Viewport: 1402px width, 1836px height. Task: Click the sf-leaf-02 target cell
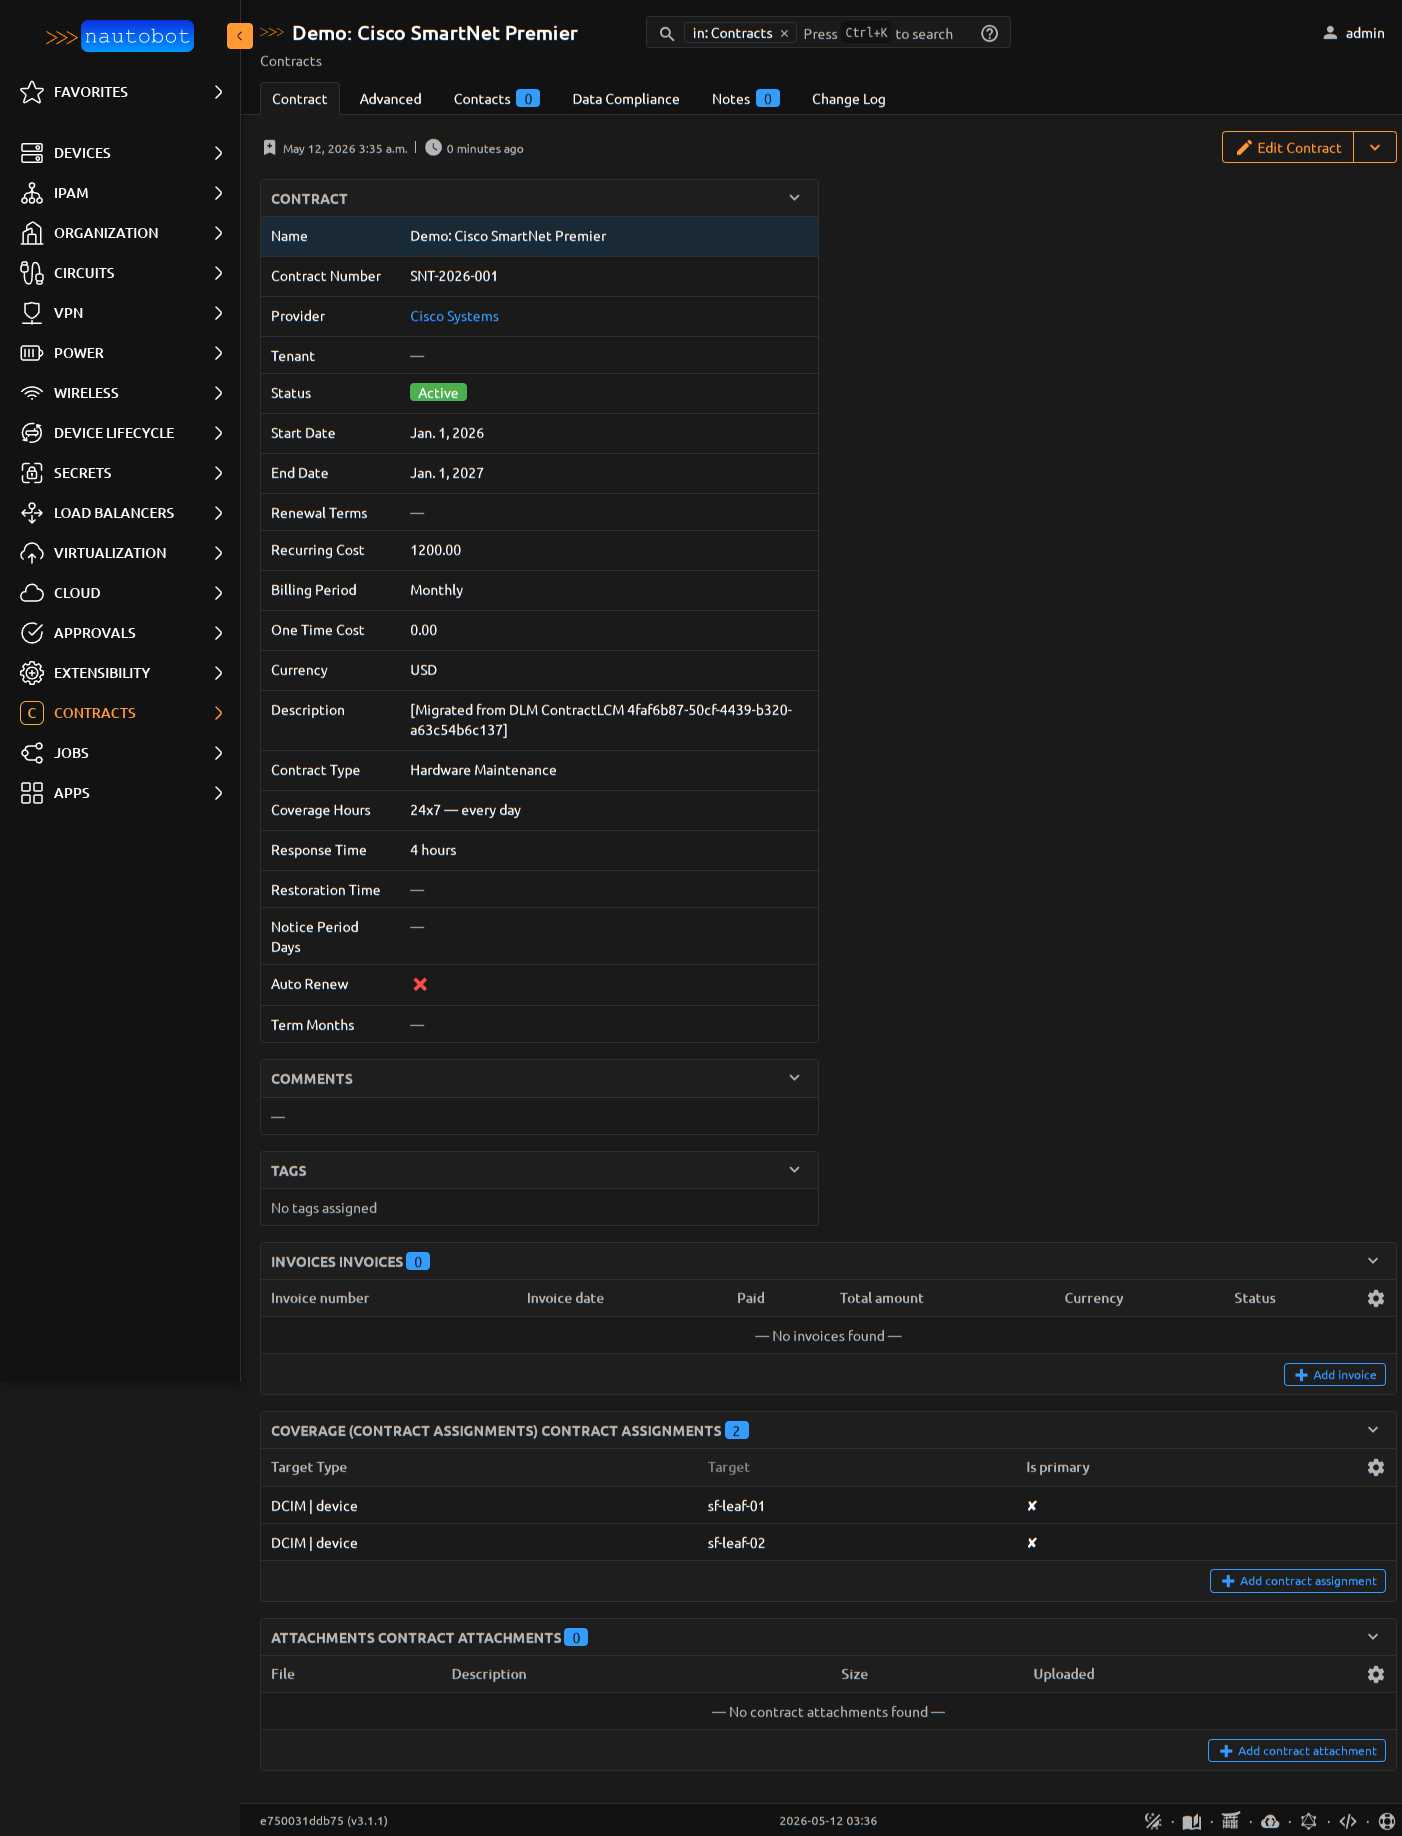pyautogui.click(x=736, y=1543)
